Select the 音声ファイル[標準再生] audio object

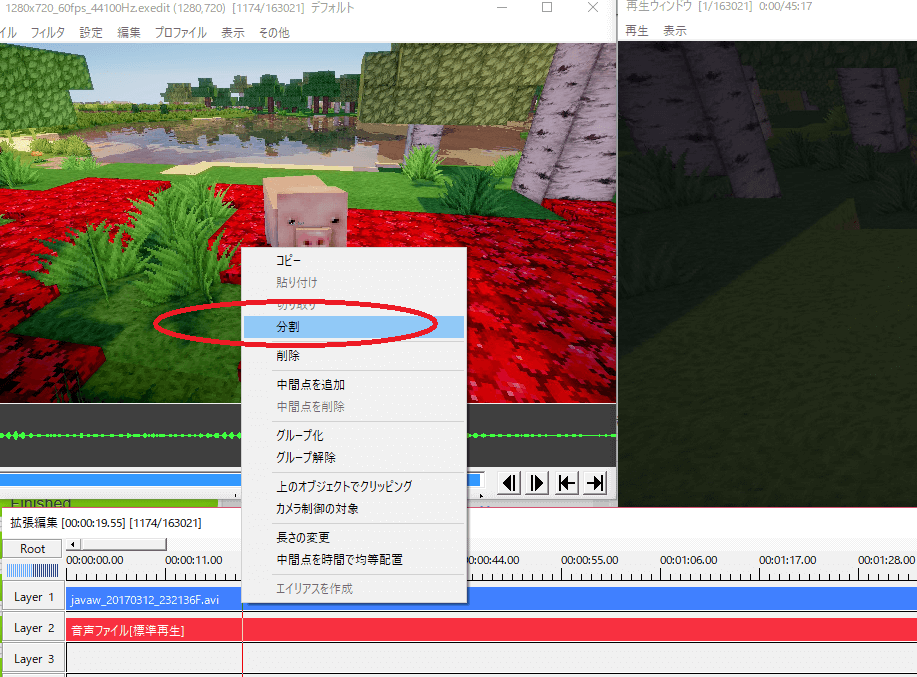491,630
